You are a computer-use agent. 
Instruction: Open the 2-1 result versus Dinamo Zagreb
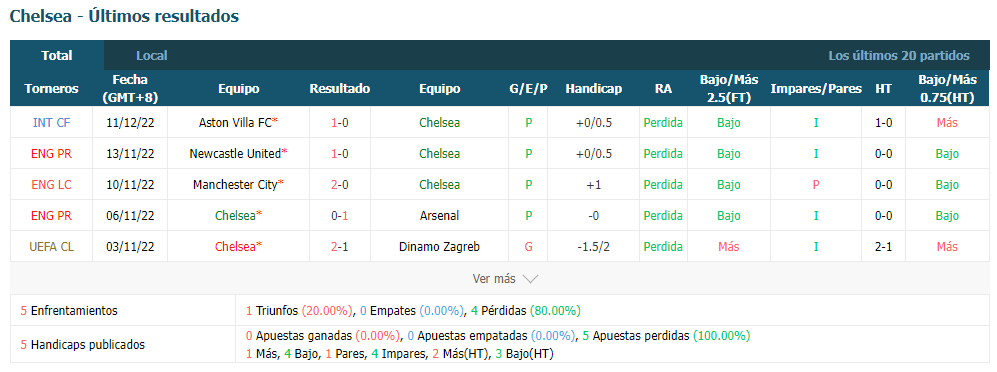[x=340, y=247]
